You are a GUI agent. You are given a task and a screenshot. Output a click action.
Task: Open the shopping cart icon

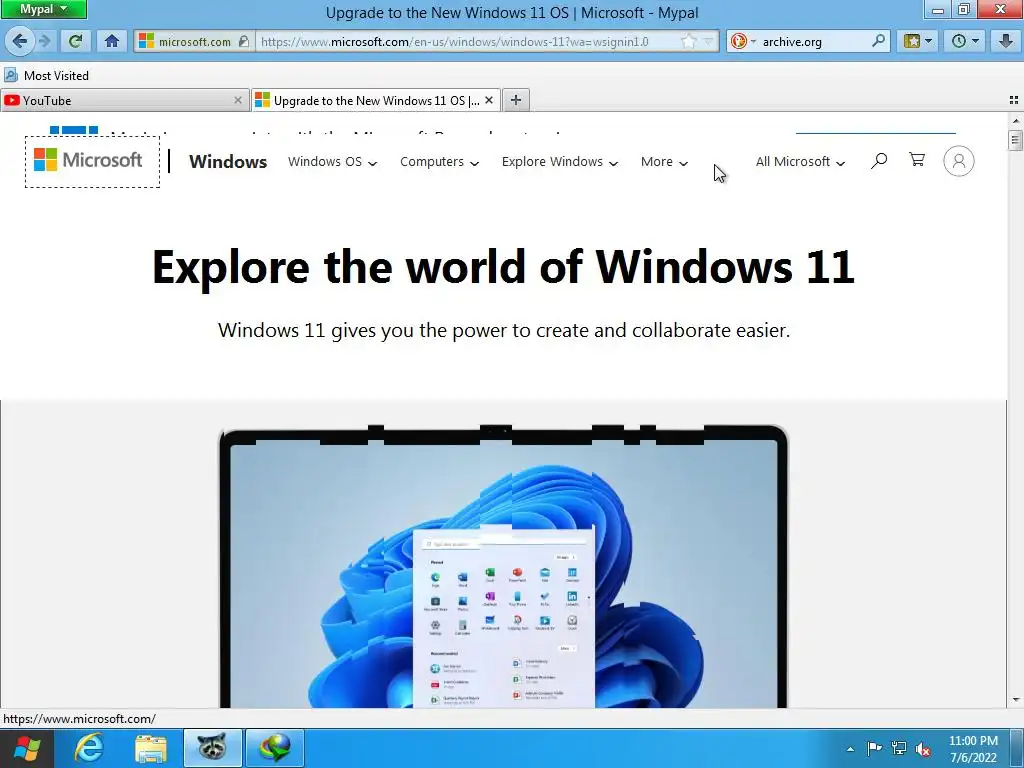917,160
